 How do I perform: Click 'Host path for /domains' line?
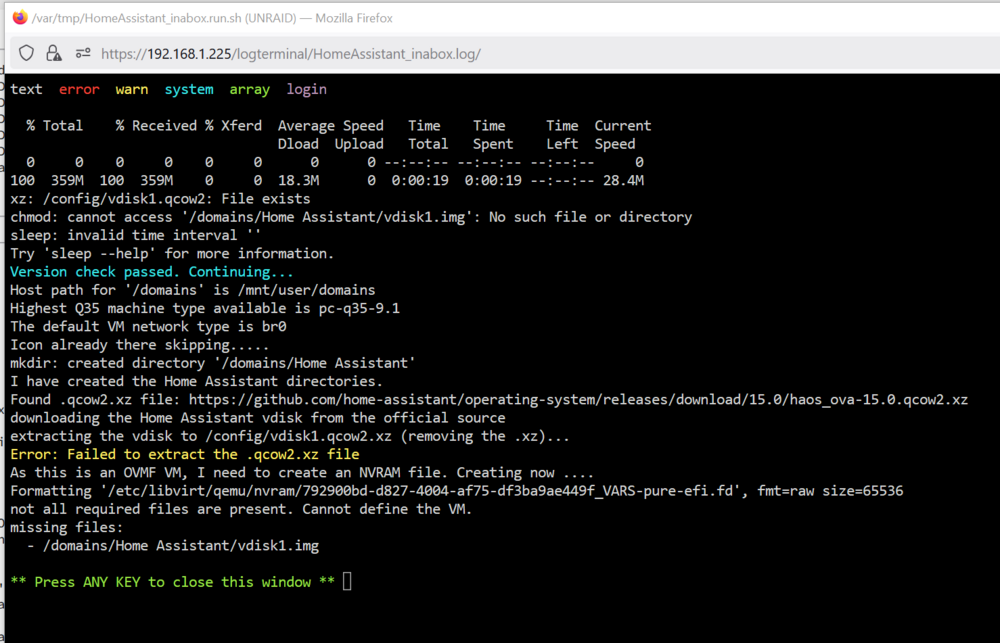(x=193, y=290)
